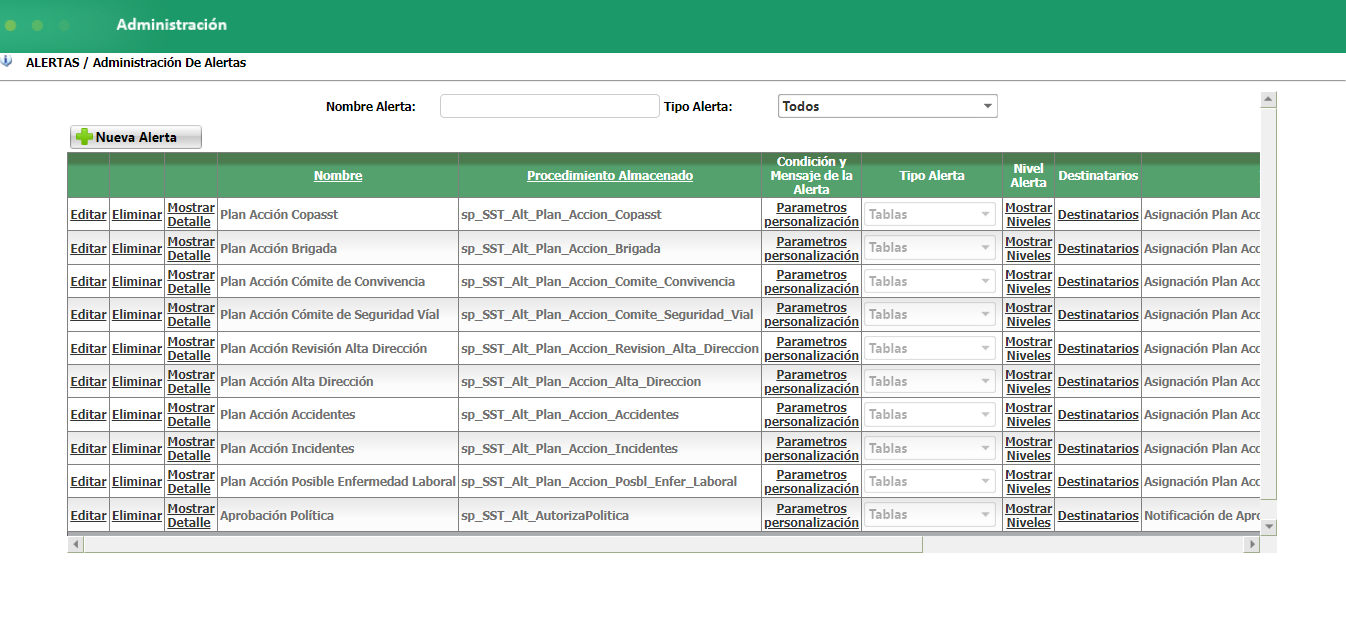Open Tipo Alerta dropdown for Seguridad Víal row
The image size is (1346, 636).
coord(930,314)
